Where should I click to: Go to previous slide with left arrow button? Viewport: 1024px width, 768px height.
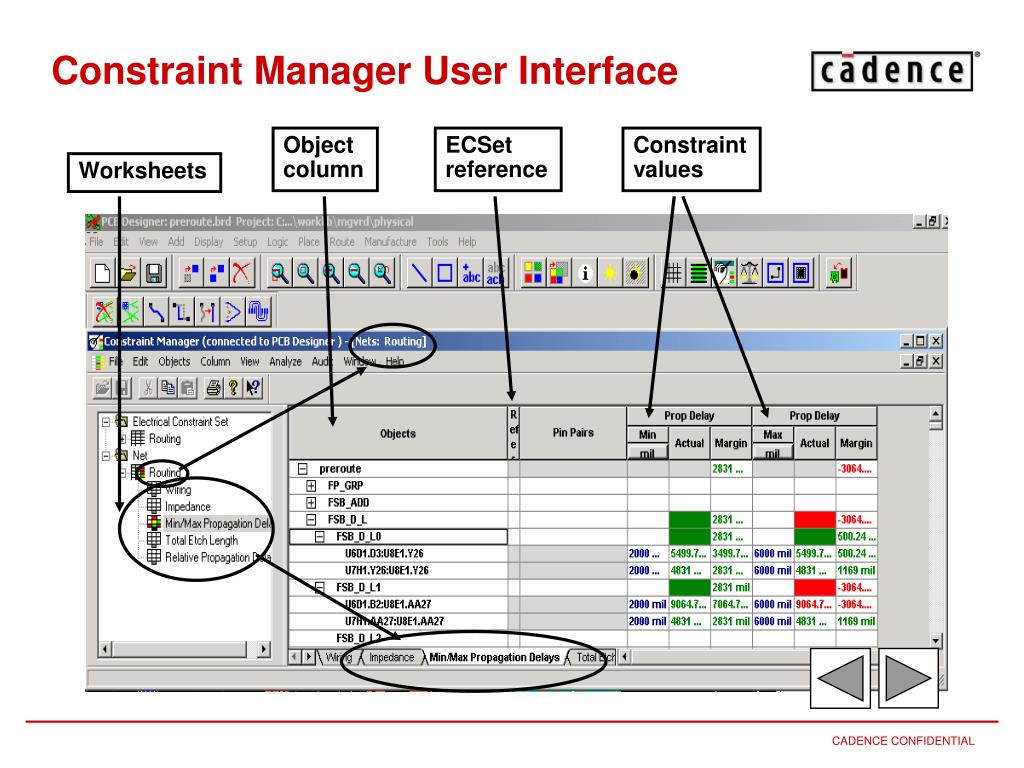pyautogui.click(x=840, y=679)
